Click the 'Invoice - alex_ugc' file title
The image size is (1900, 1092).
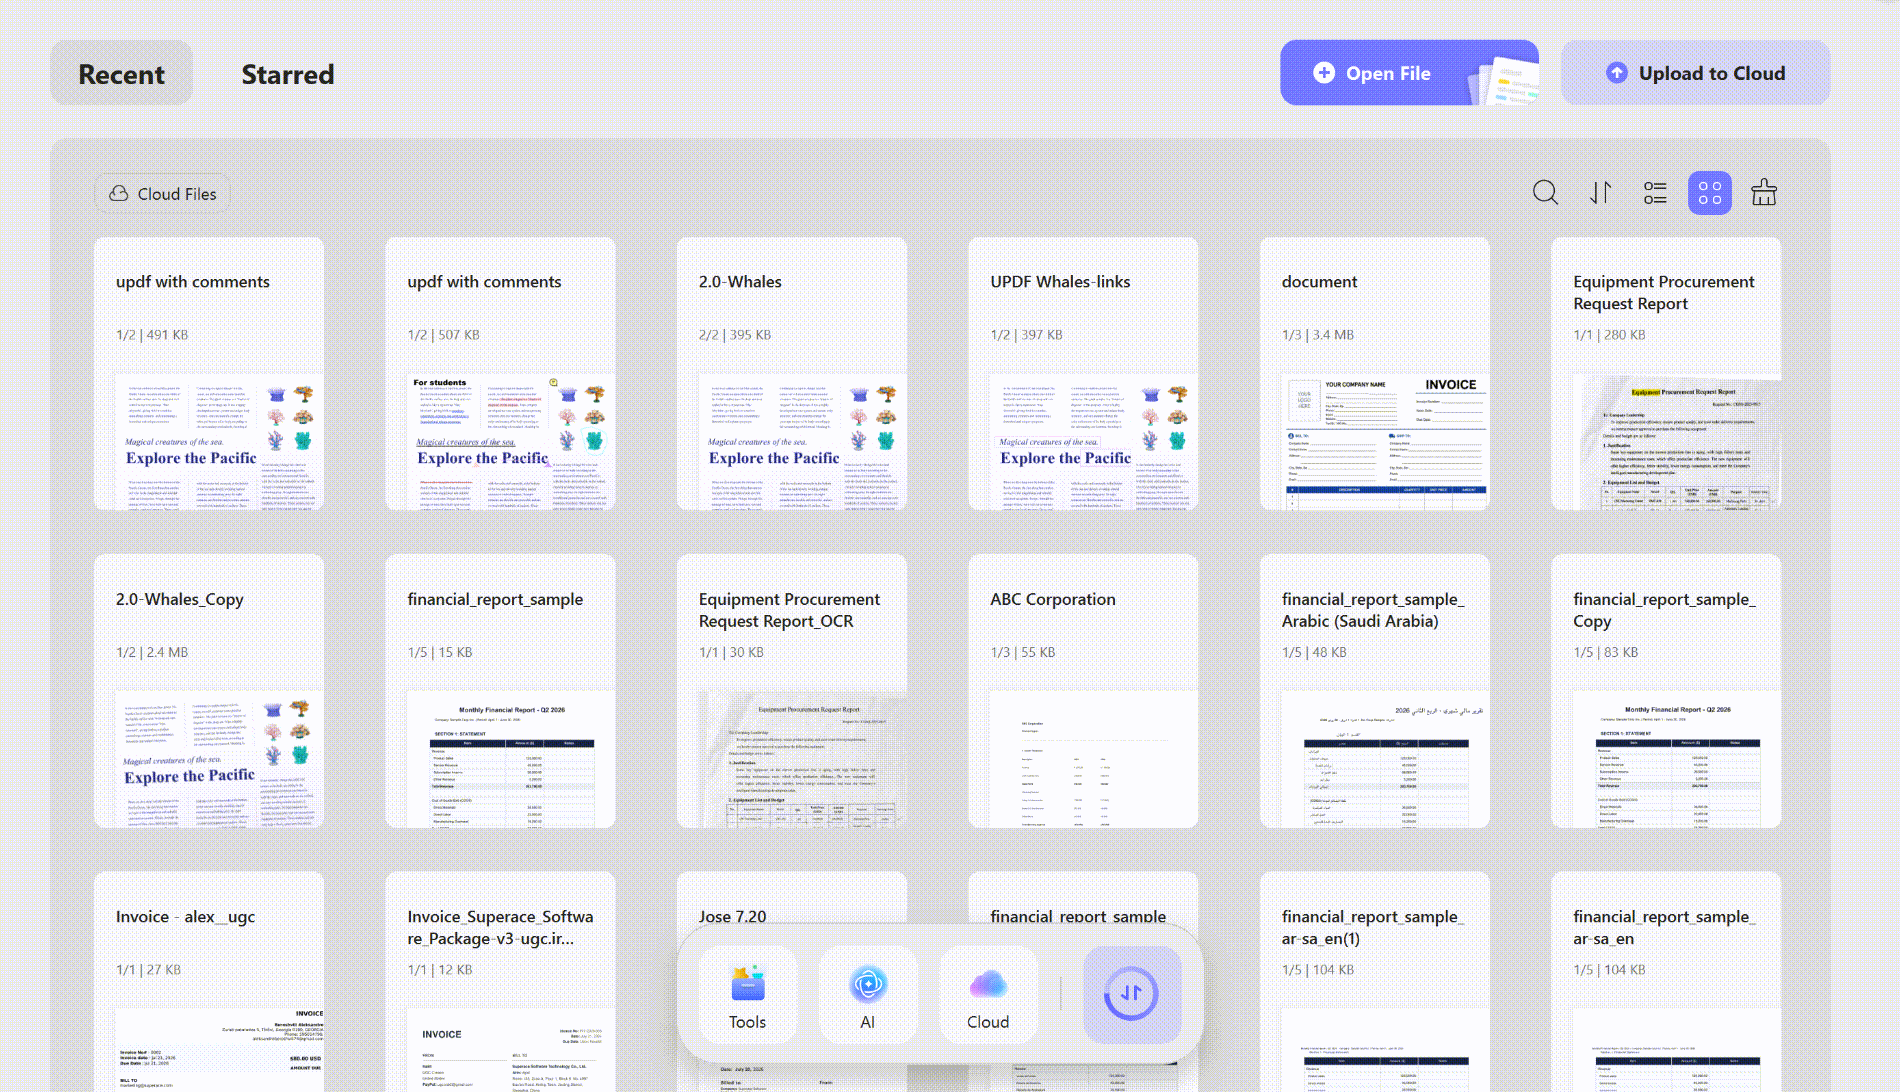point(185,917)
